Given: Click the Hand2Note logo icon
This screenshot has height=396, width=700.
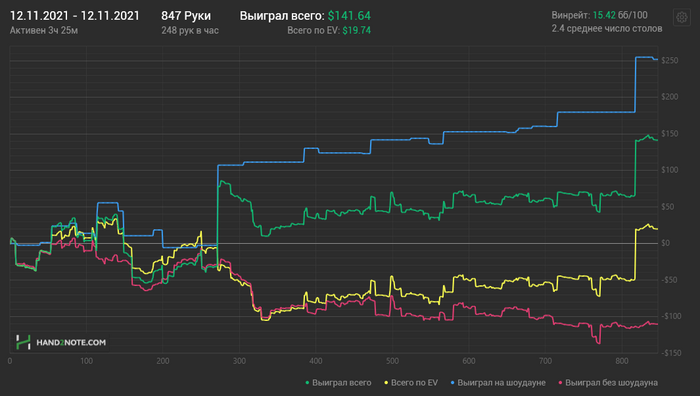Looking at the screenshot, I should tap(23, 342).
